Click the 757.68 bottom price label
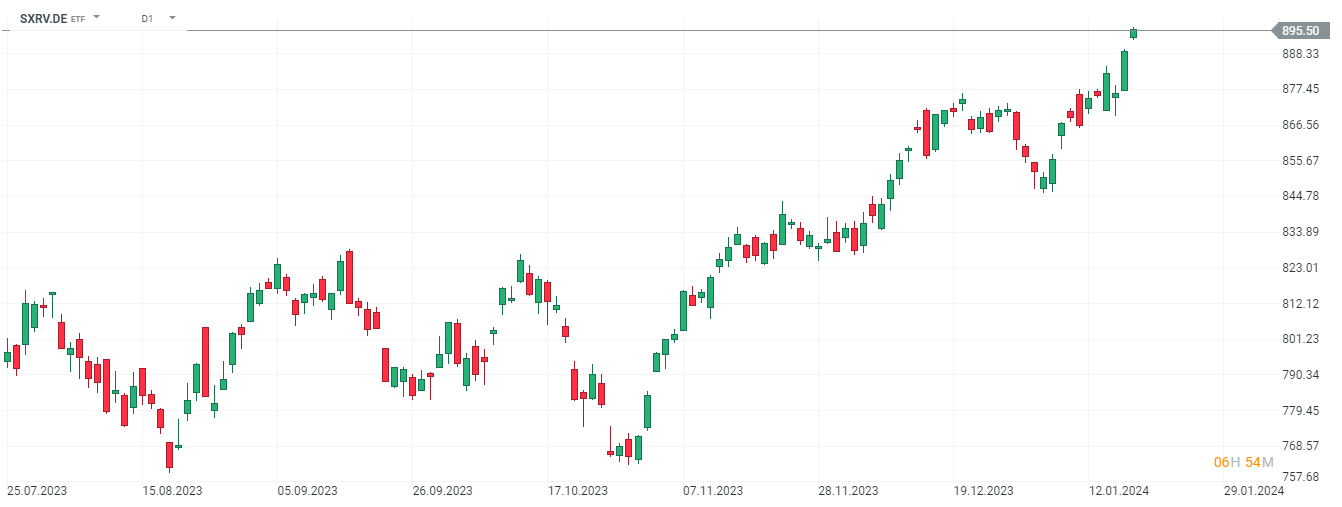 pyautogui.click(x=1301, y=481)
